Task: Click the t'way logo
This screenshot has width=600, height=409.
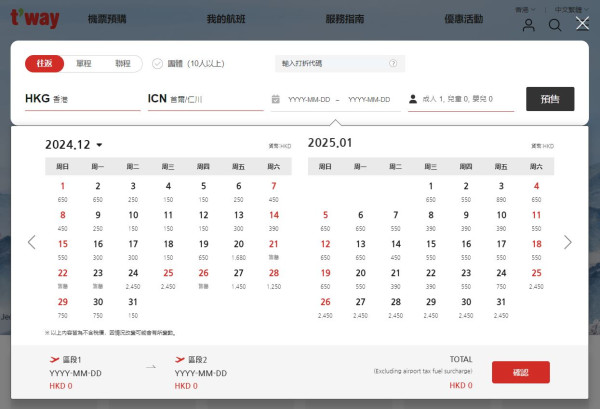Action: 35,18
